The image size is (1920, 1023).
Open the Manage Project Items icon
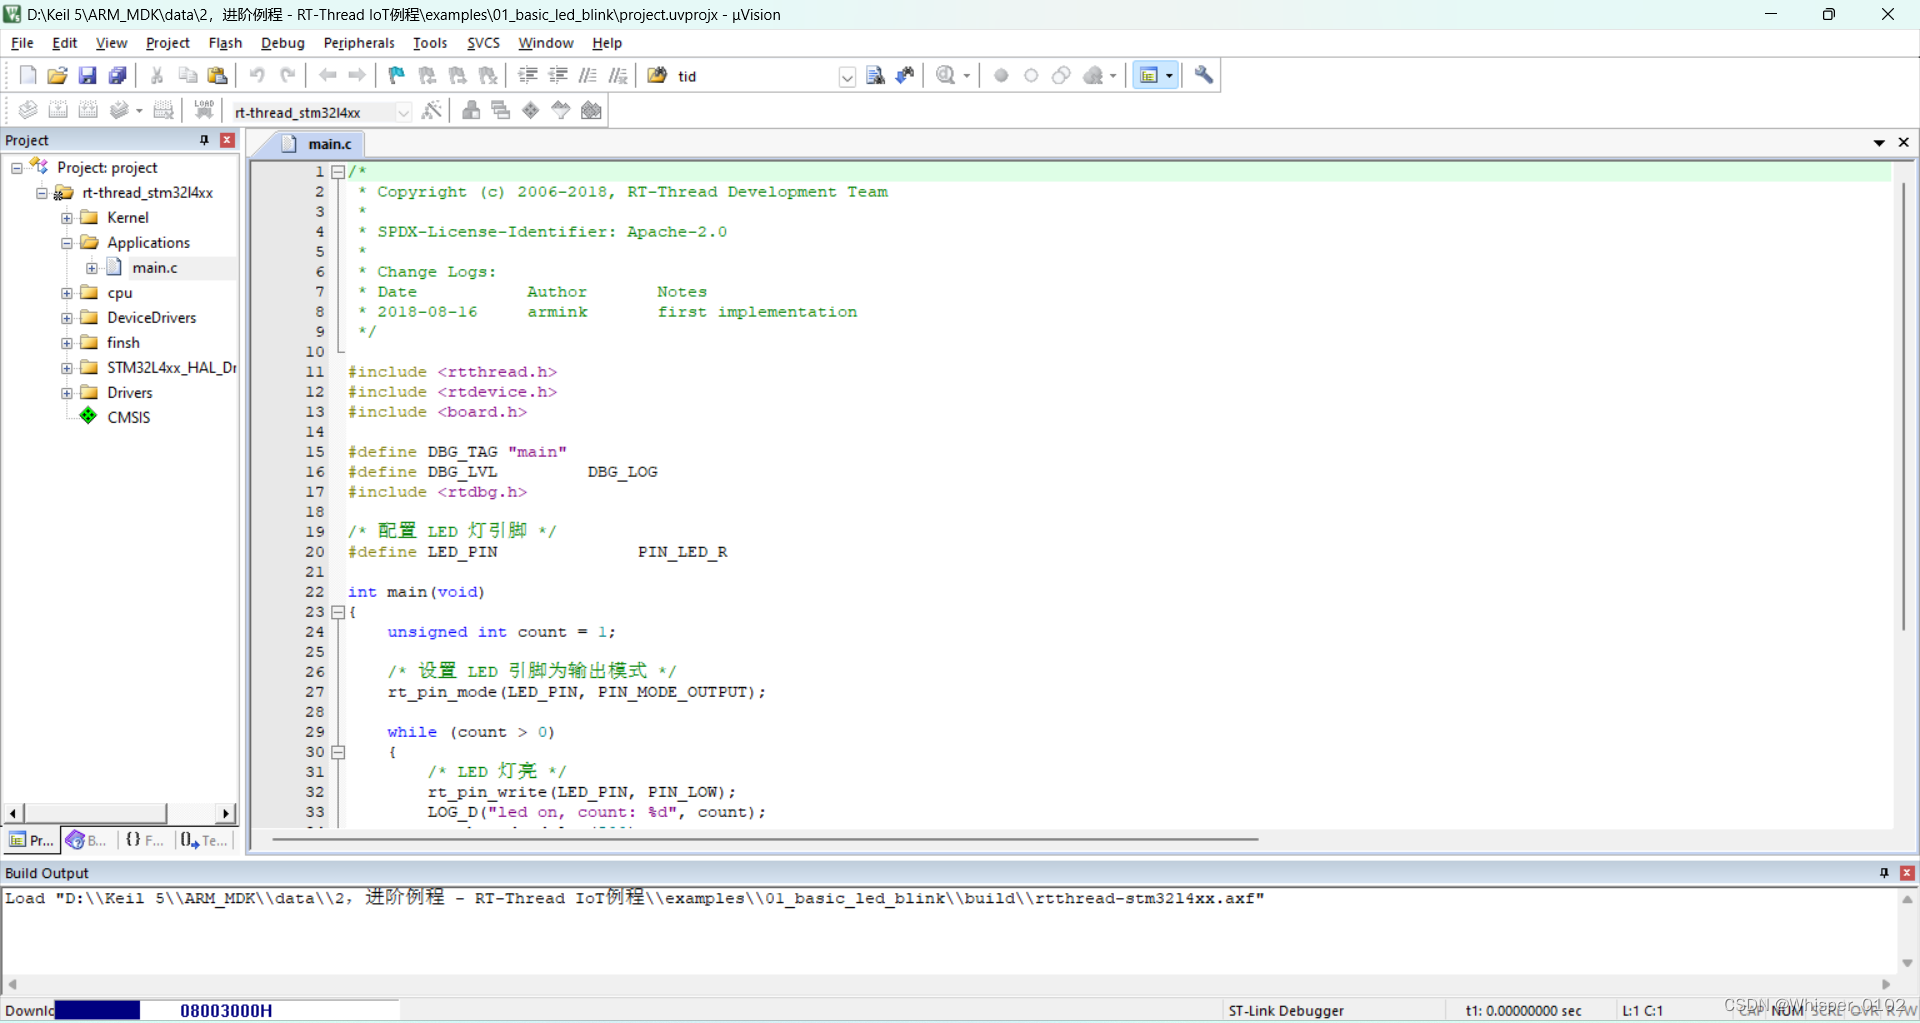pos(501,110)
